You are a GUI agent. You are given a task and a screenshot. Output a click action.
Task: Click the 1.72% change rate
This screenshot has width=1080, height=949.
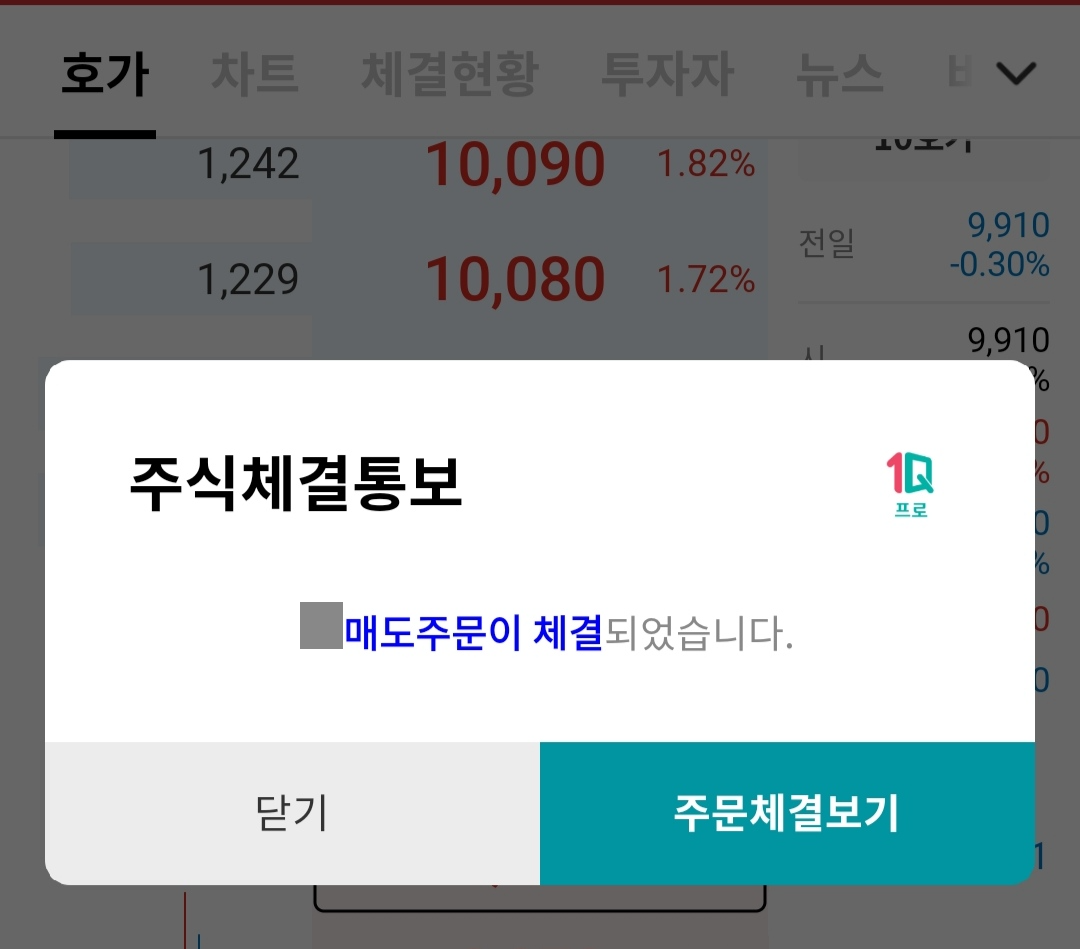pos(706,280)
